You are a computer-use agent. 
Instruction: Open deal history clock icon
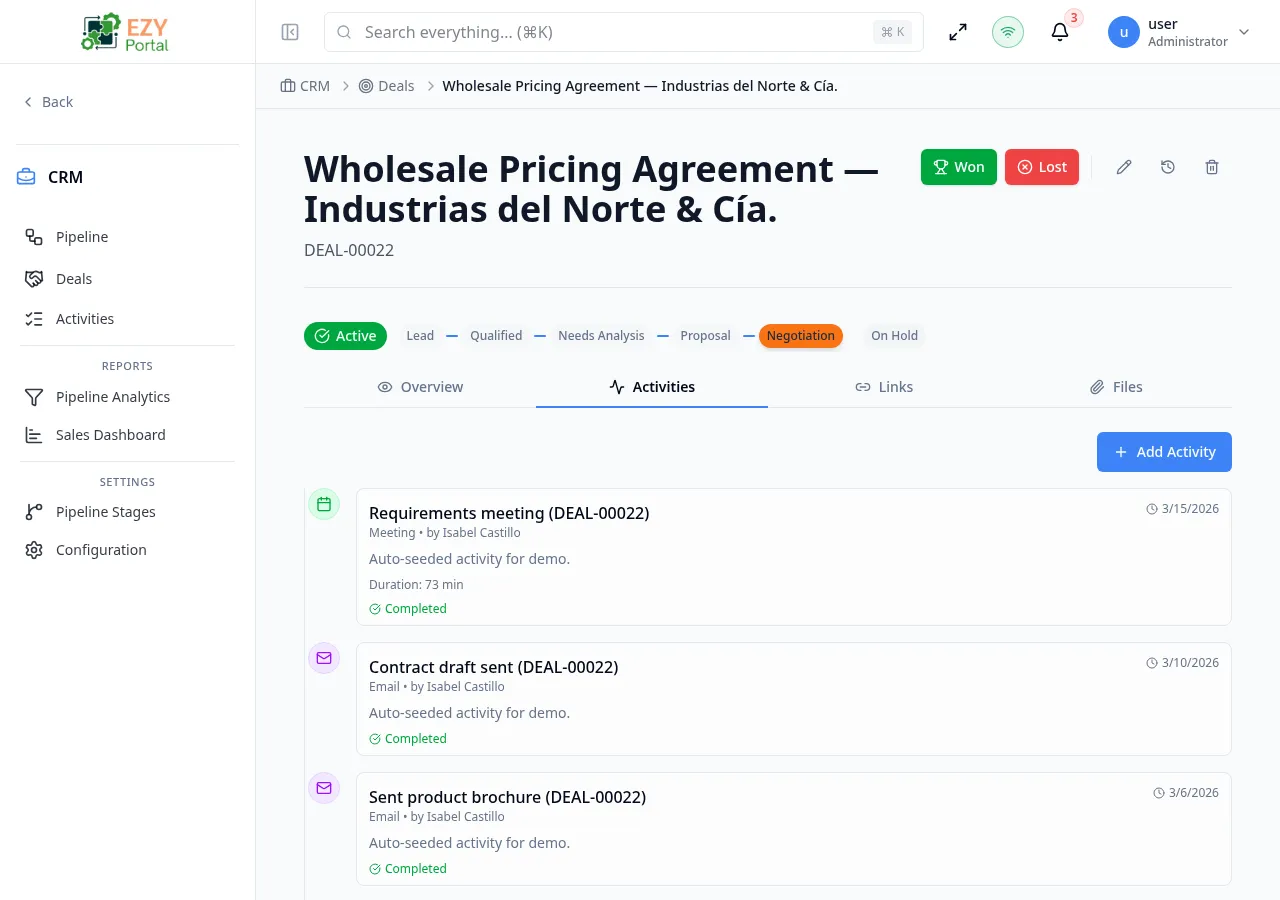pyautogui.click(x=1168, y=167)
